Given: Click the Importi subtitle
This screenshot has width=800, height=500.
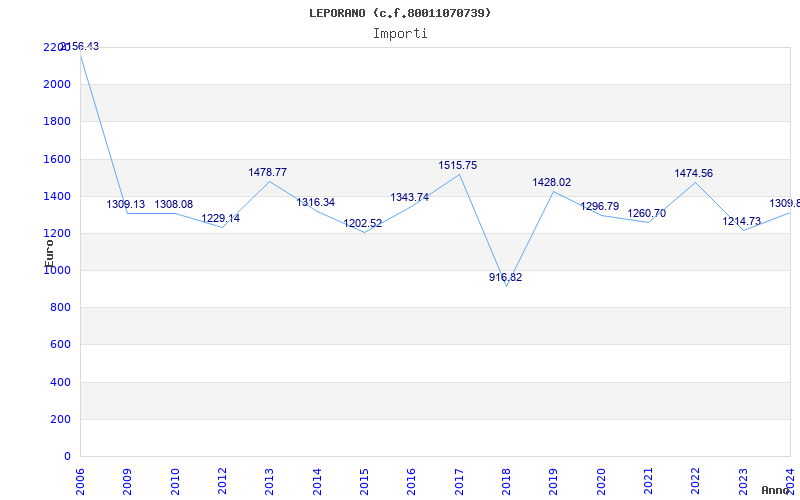Looking at the screenshot, I should point(400,34).
